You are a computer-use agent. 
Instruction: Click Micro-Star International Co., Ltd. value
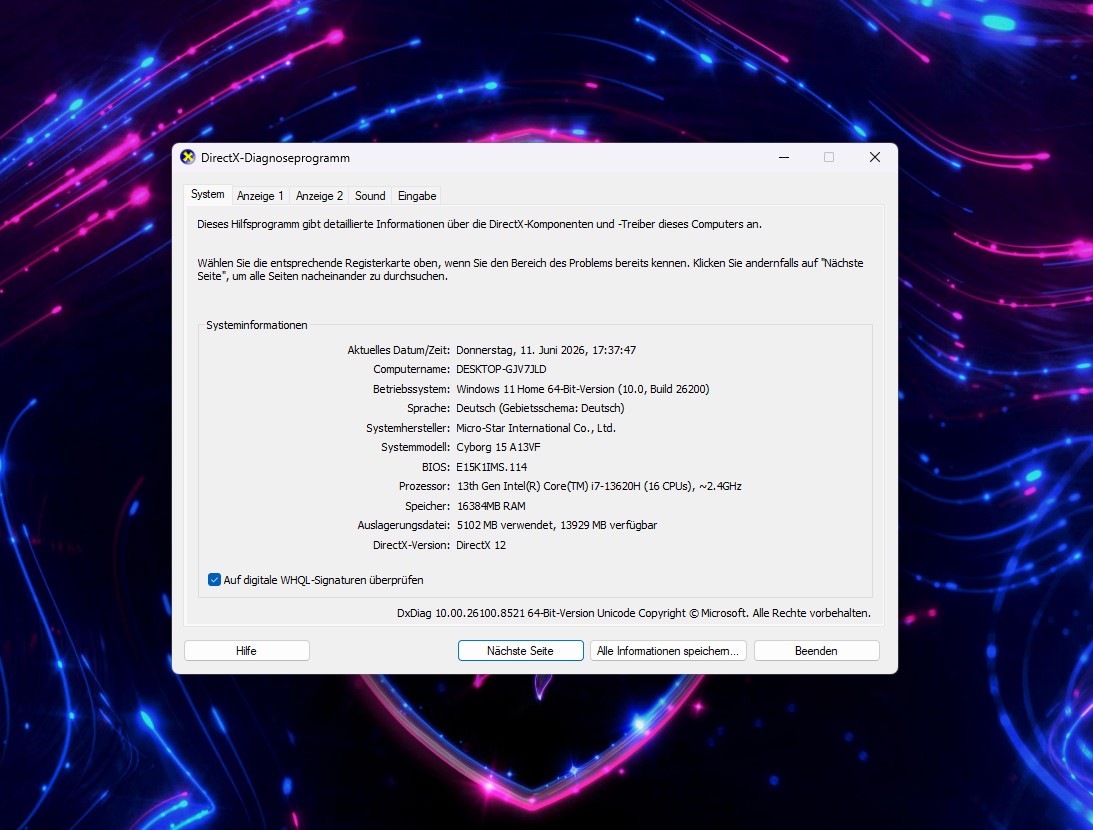coord(536,429)
